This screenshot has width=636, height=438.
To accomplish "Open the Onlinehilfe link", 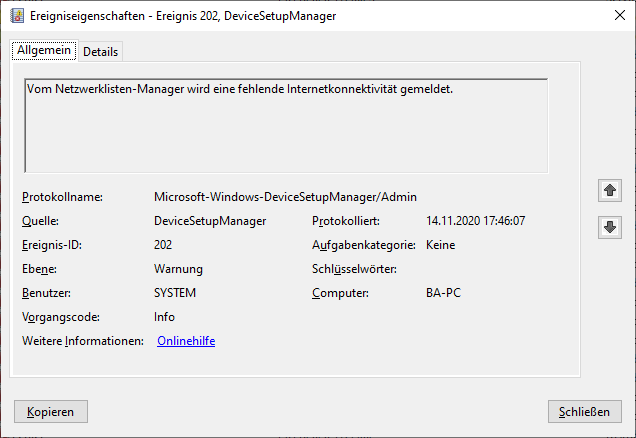I will tap(186, 341).
